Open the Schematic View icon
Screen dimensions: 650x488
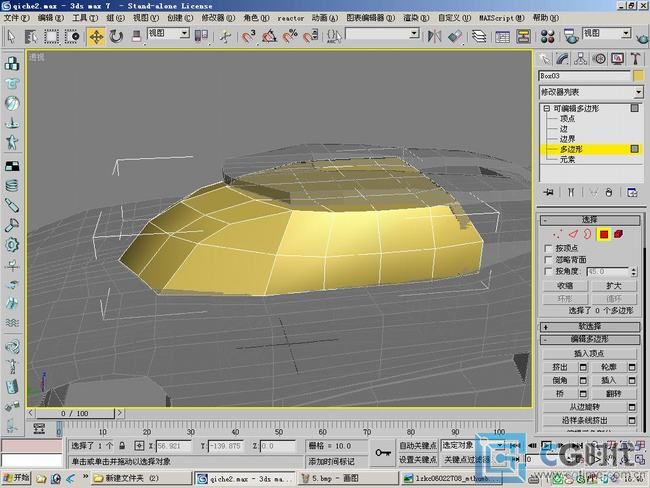[523, 36]
